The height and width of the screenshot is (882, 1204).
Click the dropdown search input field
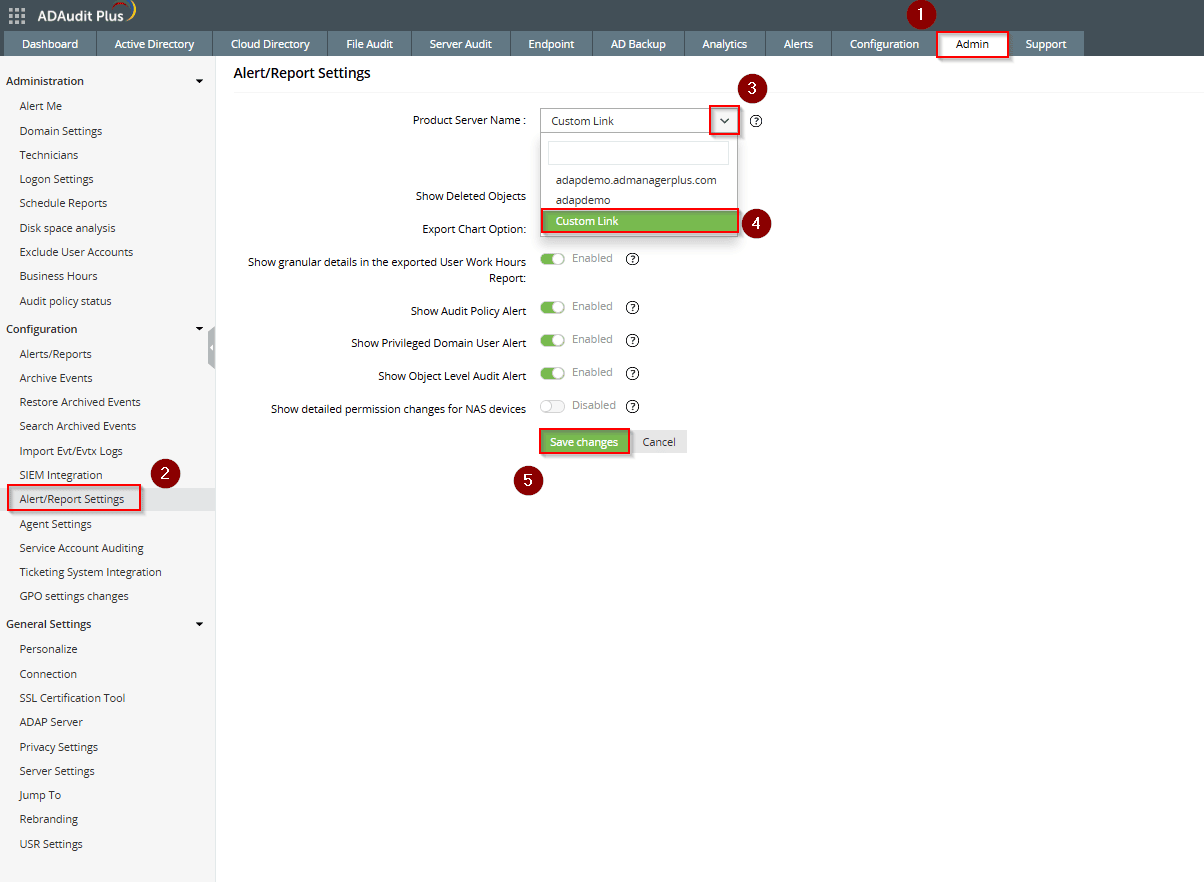pos(638,153)
